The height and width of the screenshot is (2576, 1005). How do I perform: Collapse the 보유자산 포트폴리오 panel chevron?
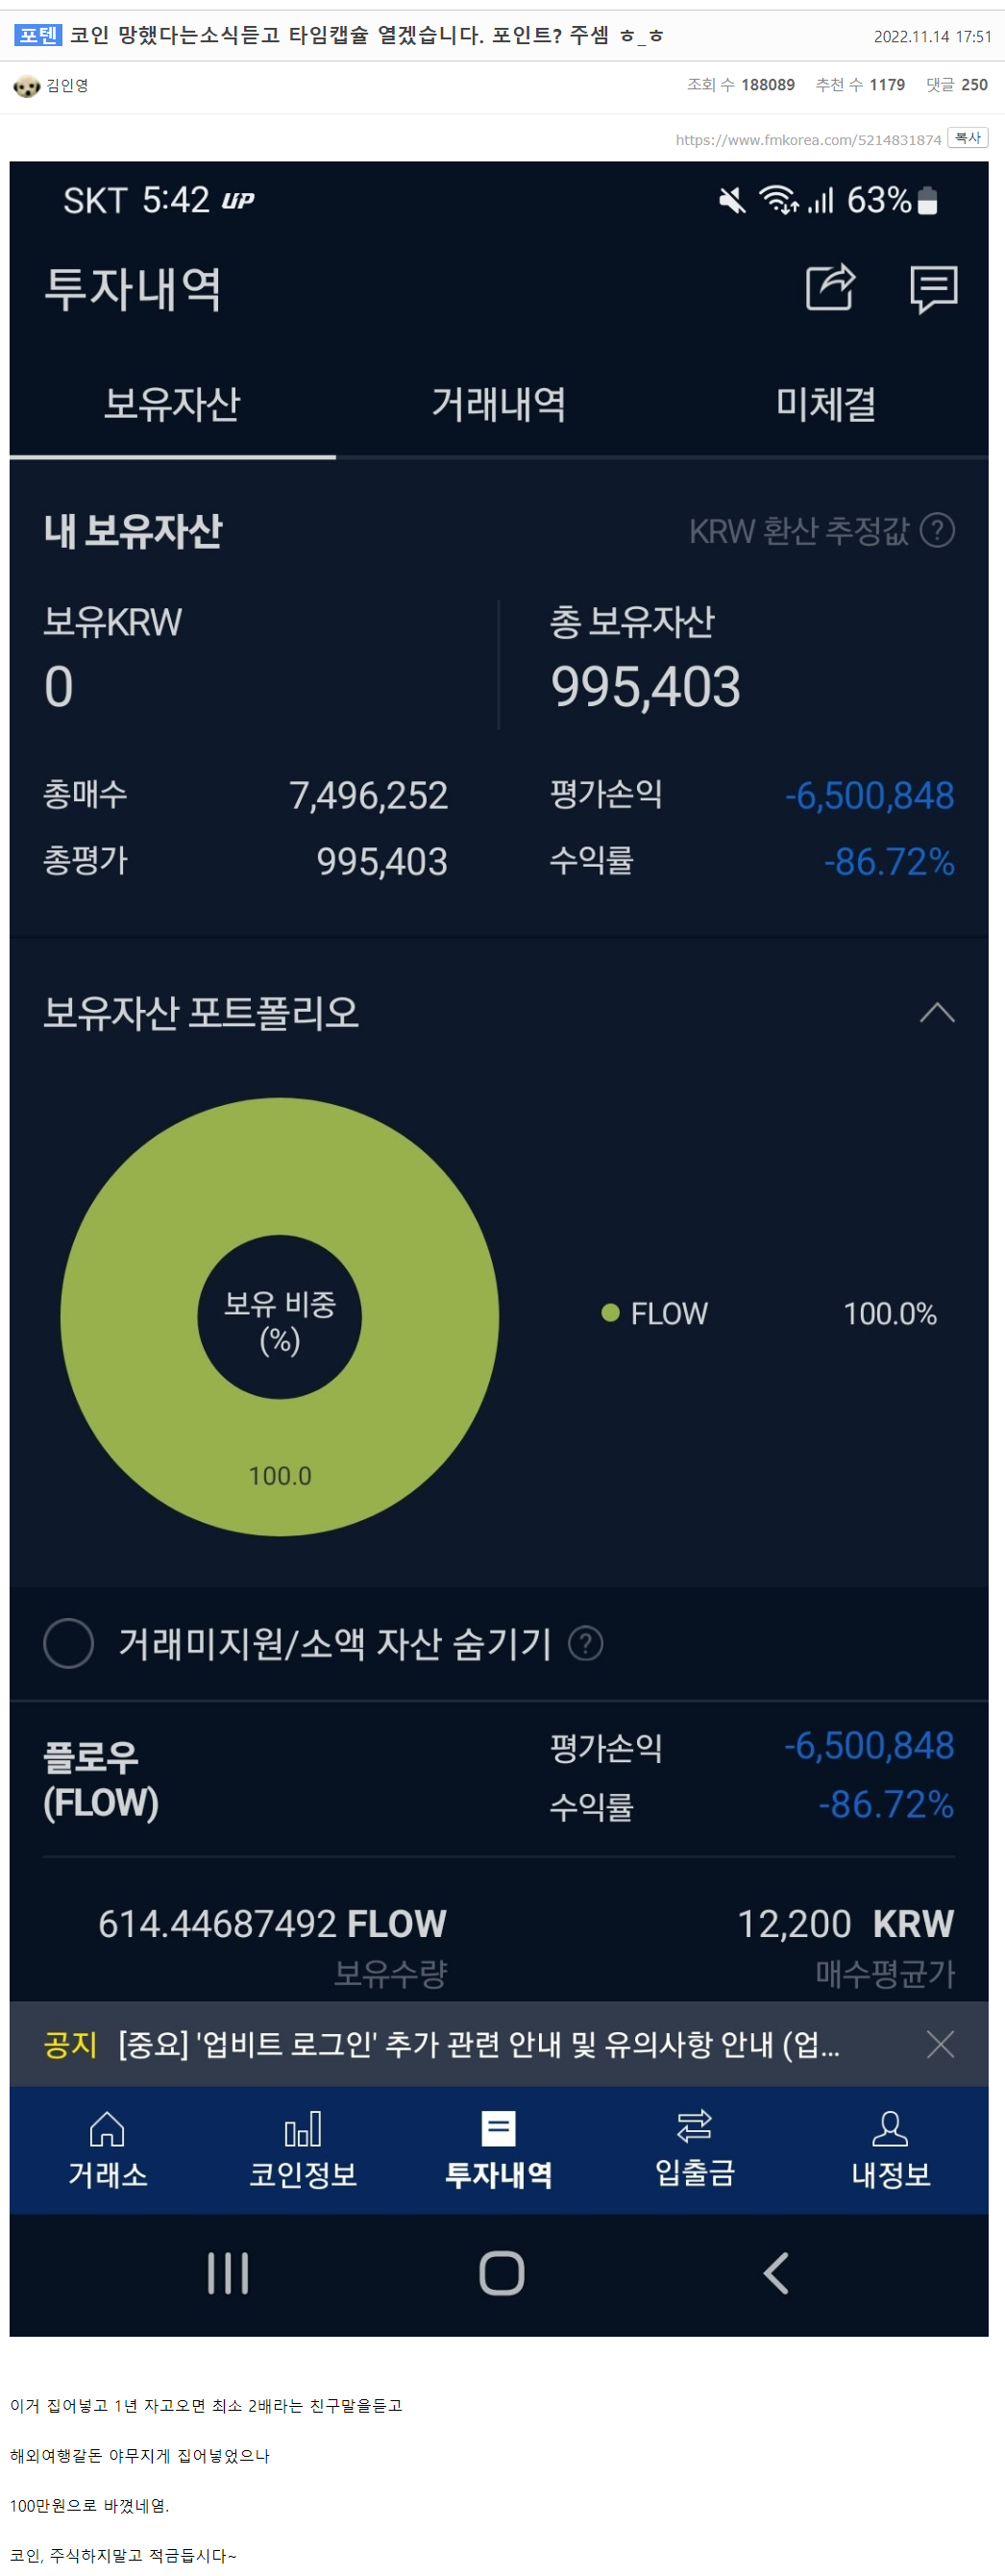click(x=937, y=1013)
